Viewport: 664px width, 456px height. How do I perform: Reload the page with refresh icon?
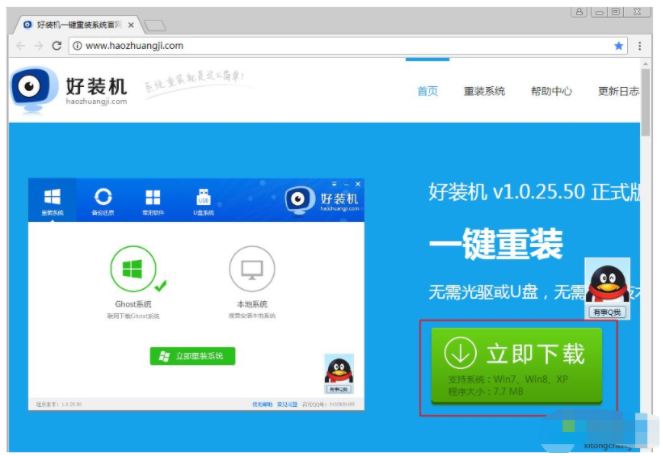pyautogui.click(x=57, y=46)
